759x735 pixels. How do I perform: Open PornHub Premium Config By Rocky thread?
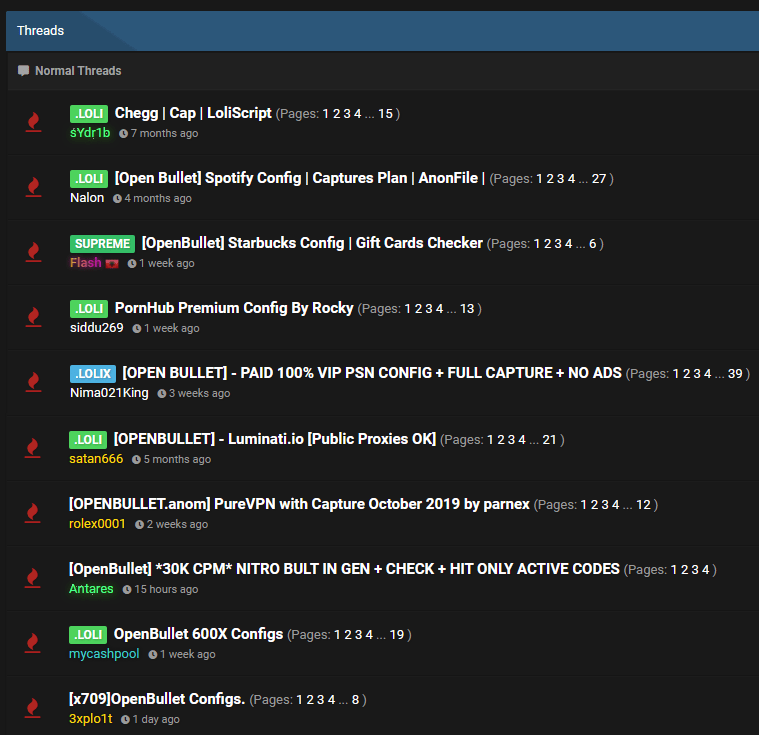234,308
